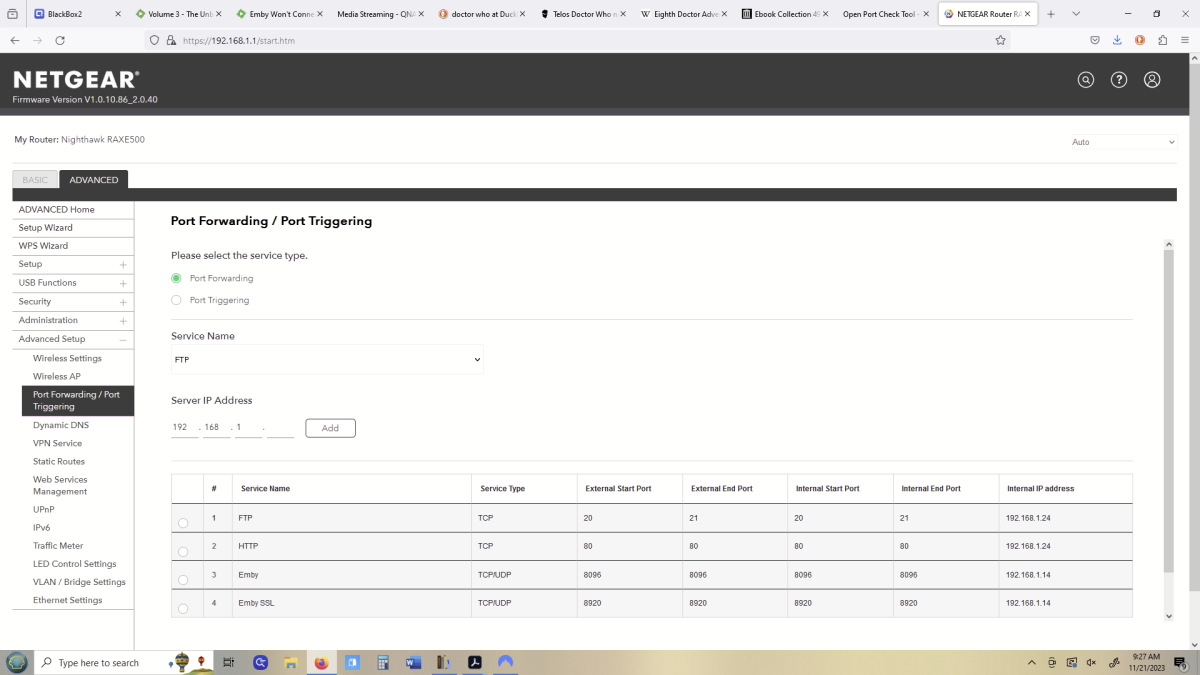The width and height of the screenshot is (1200, 675).
Task: Select the HTTP rule radio button in row 2
Action: coord(182,551)
